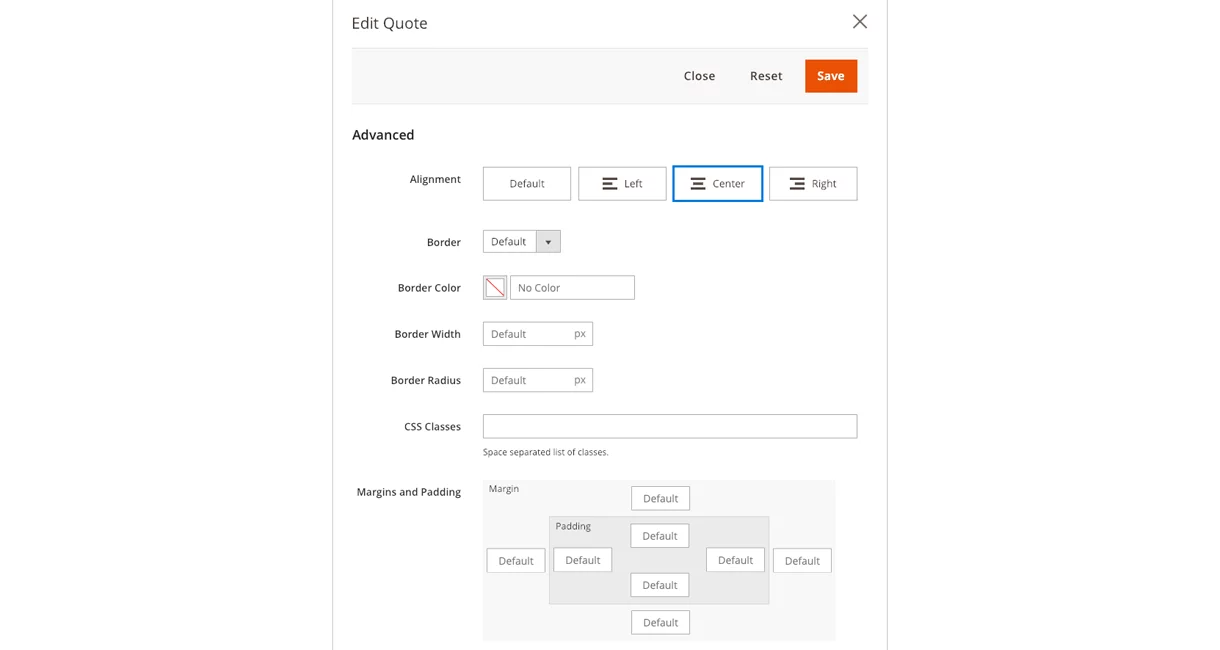Select the right Padding field

pos(735,560)
